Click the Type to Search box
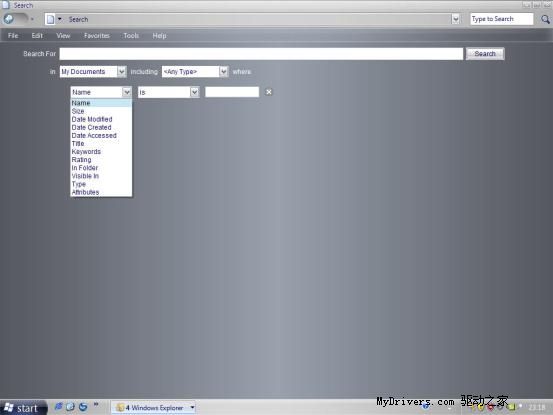This screenshot has height=415, width=553. 502,19
